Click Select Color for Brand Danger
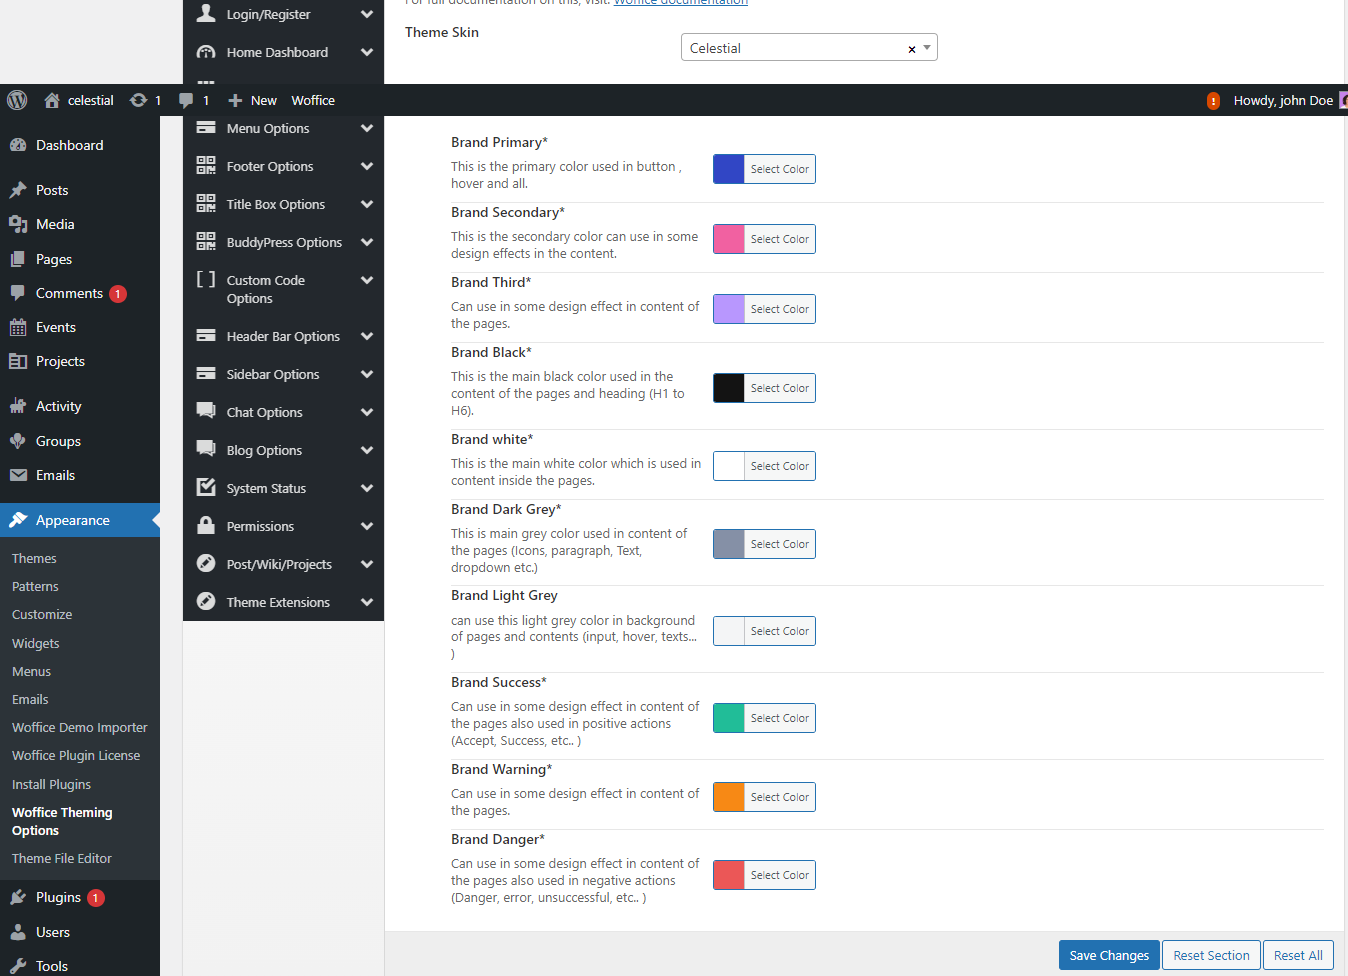1348x976 pixels. tap(779, 875)
